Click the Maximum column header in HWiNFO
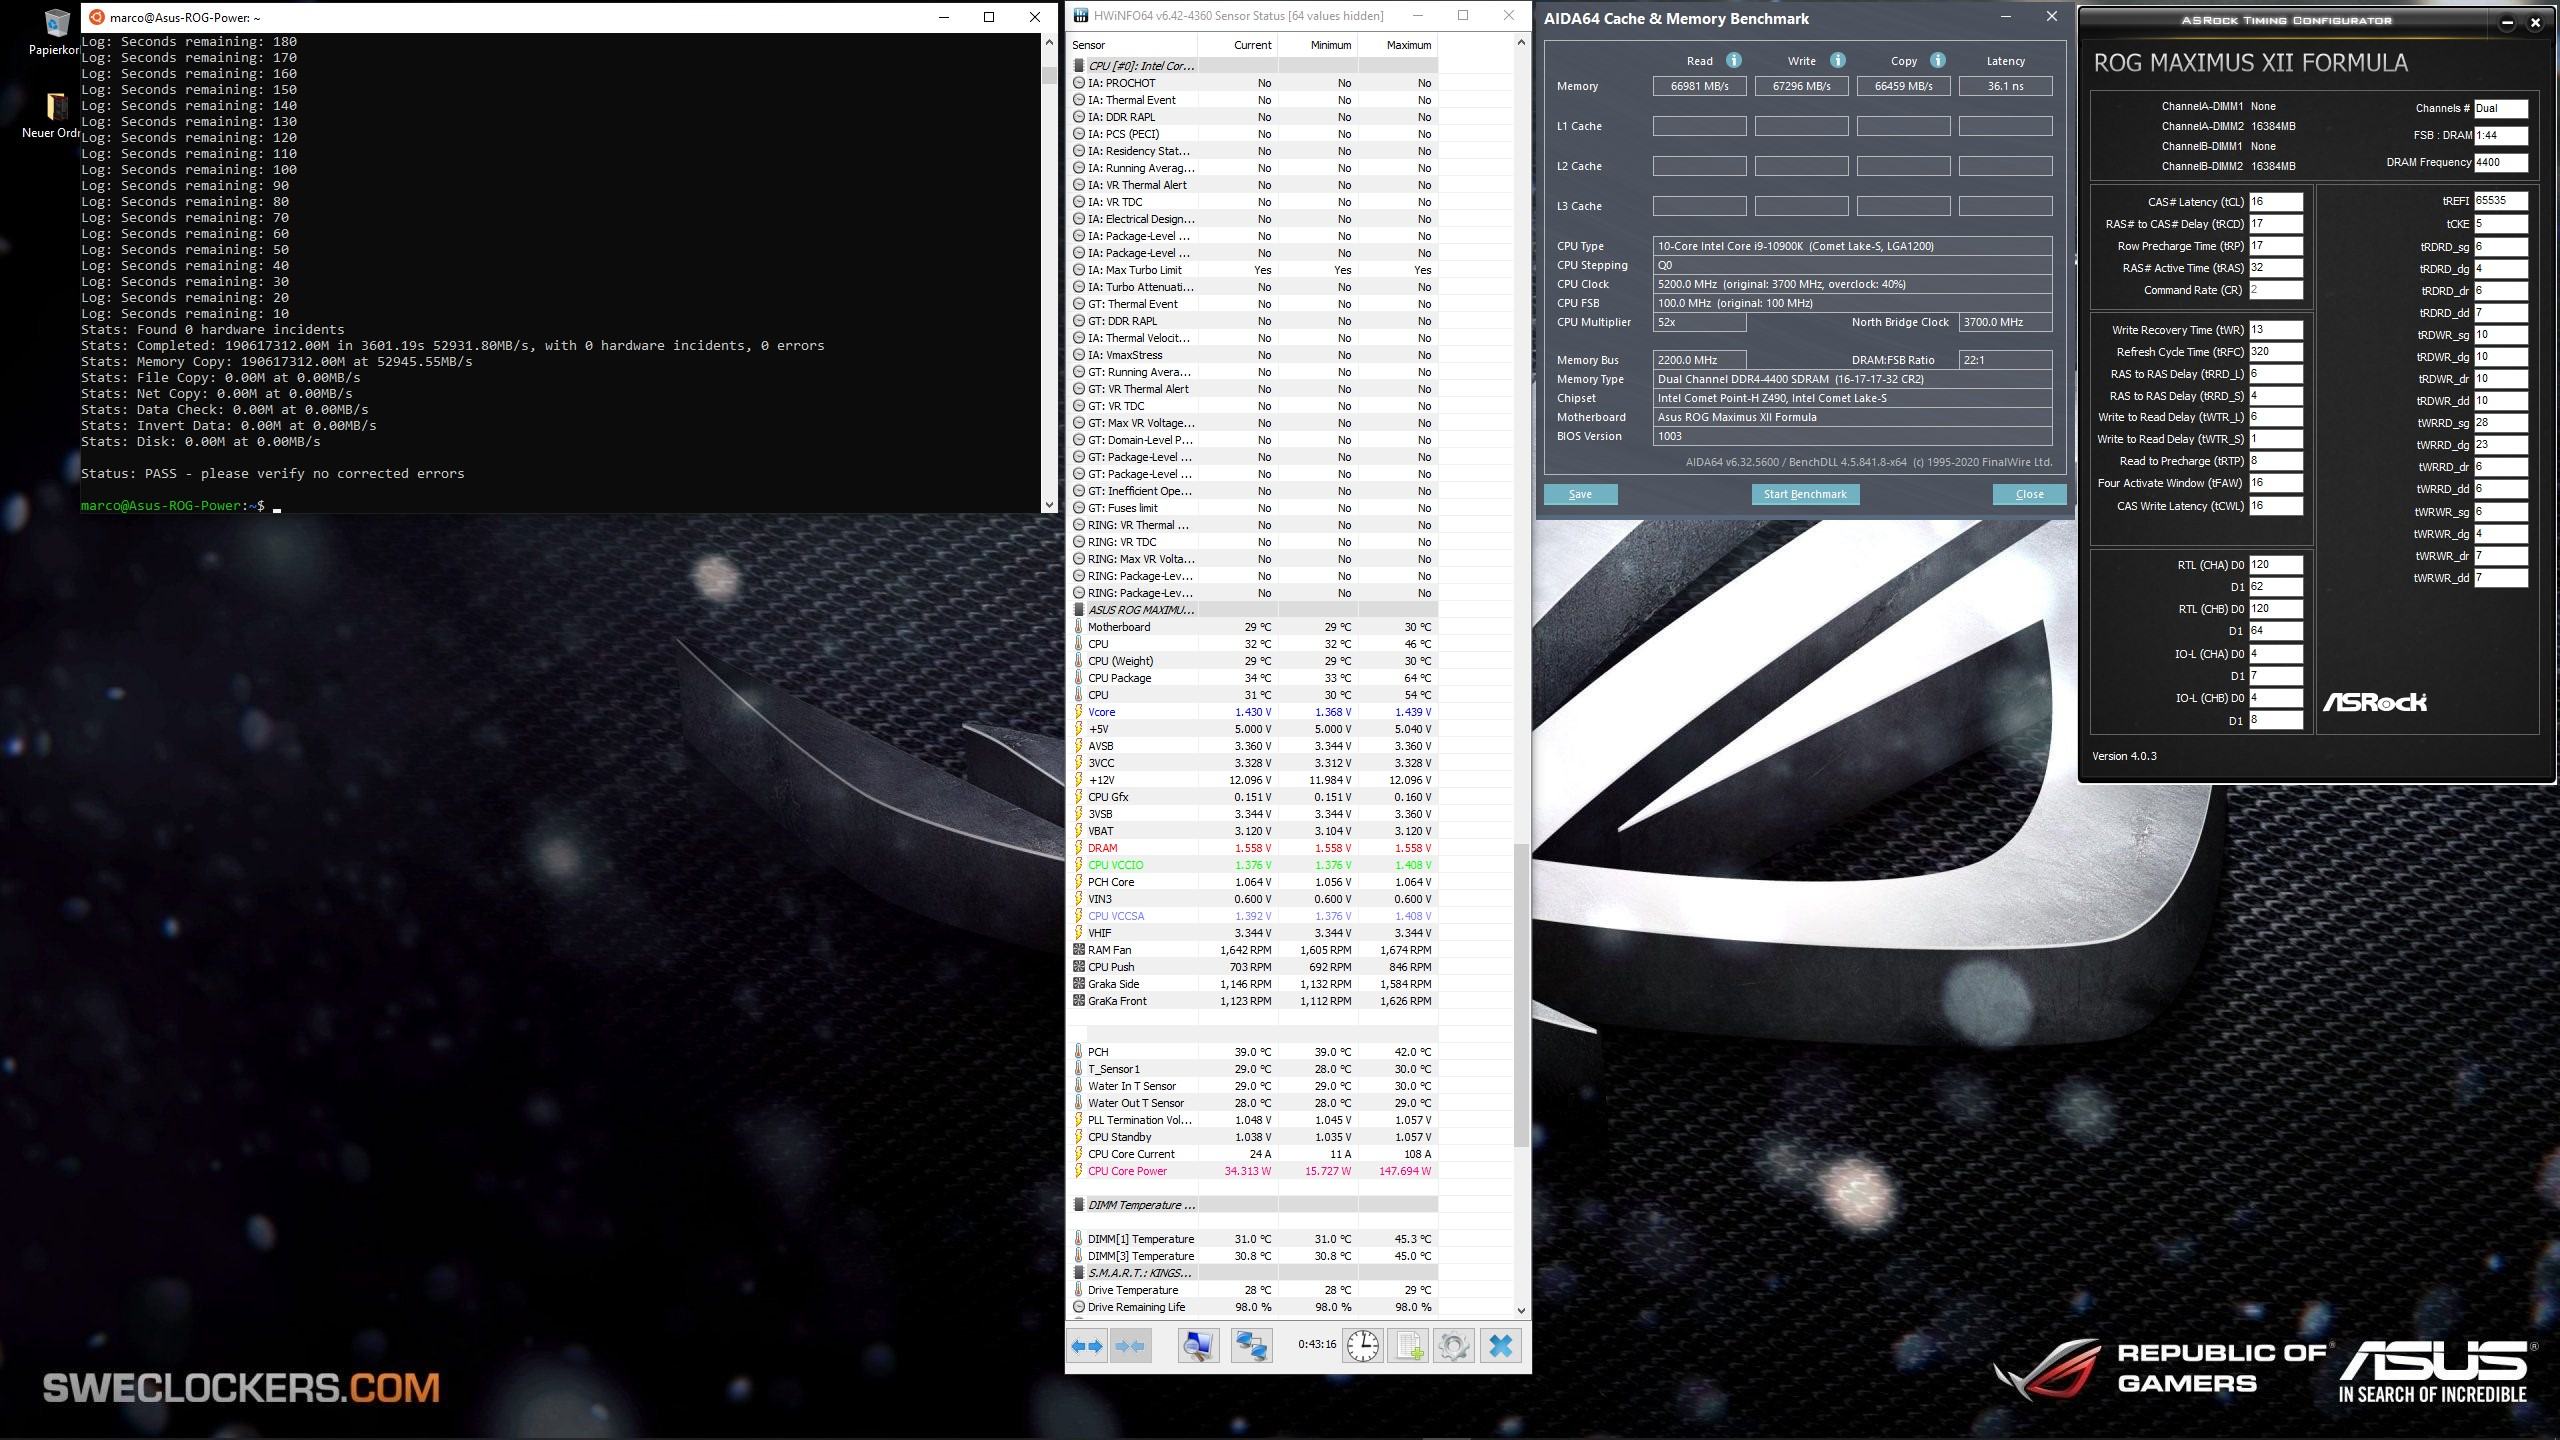The width and height of the screenshot is (2560, 1440). (x=1397, y=45)
